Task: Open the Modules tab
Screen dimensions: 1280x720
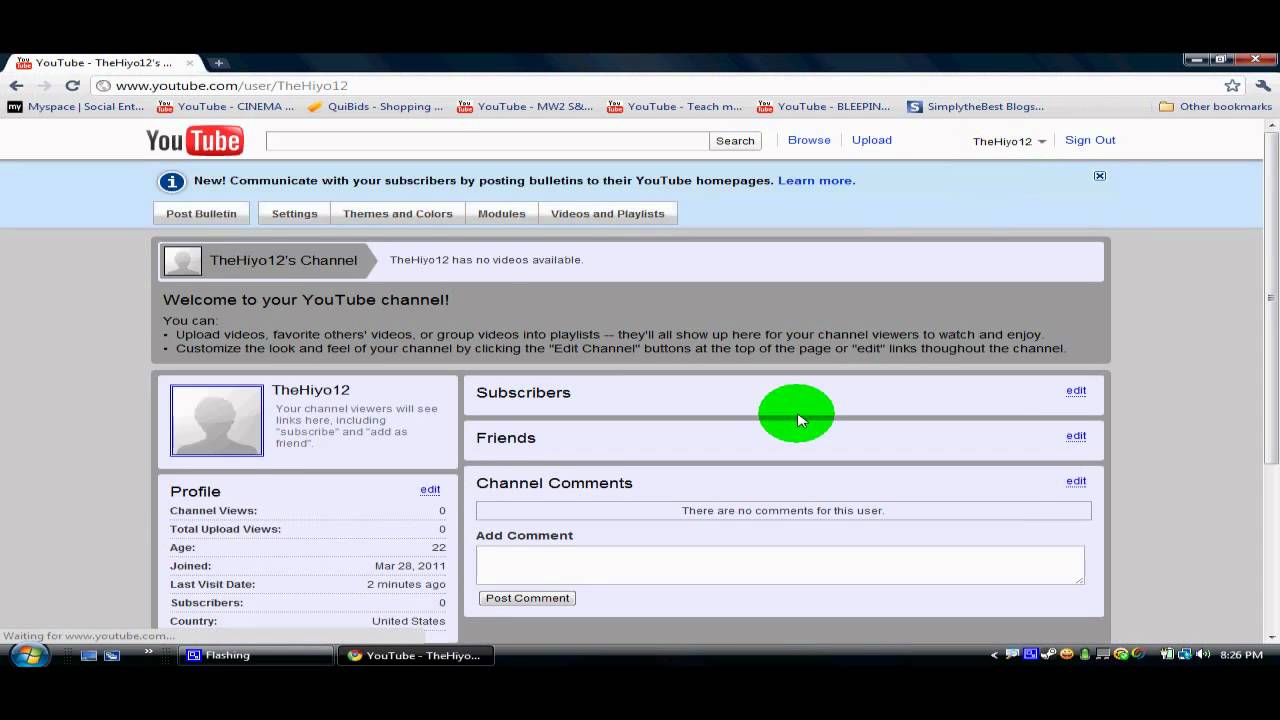Action: tap(502, 213)
